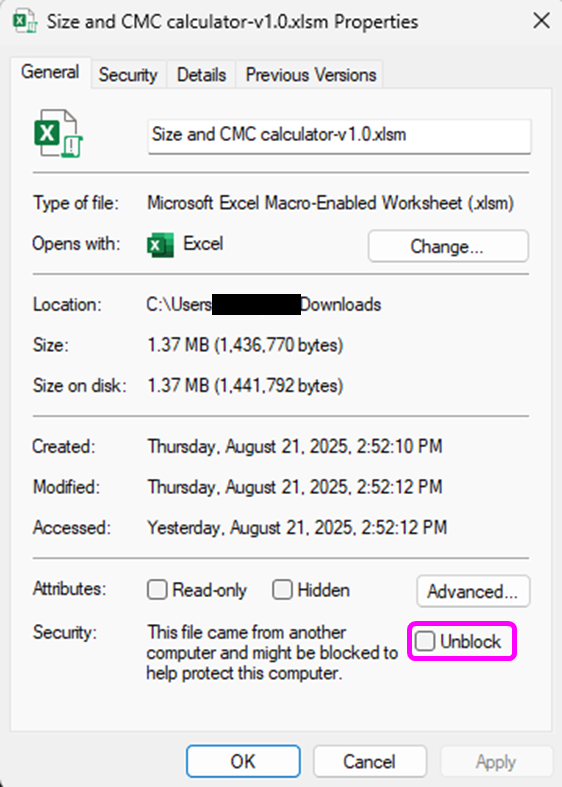Viewport: 562px width, 787px height.
Task: Click the title bar Excel file icon
Action: pos(25,22)
